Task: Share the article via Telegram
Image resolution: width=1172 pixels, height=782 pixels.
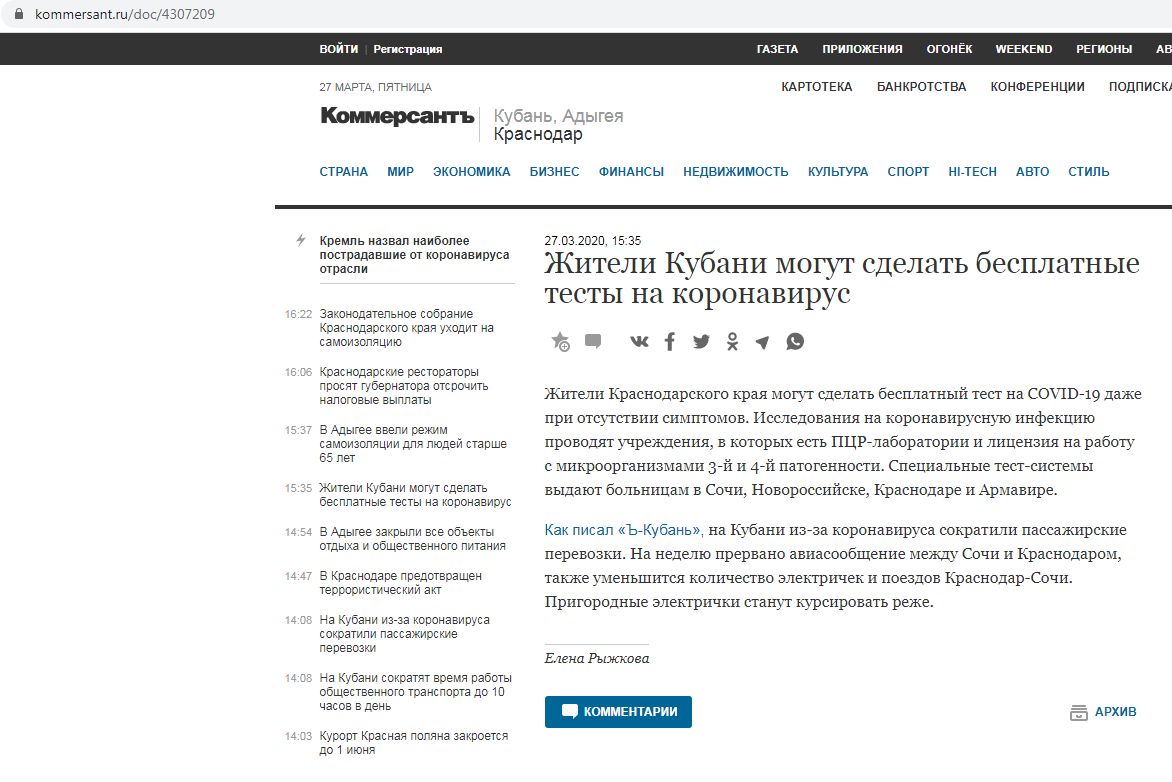Action: pos(762,342)
